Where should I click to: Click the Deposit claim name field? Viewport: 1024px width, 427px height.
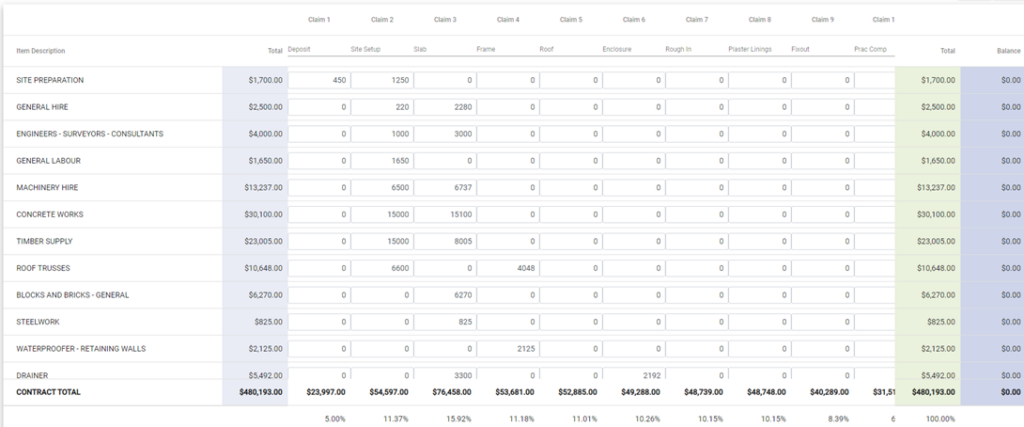coord(318,49)
